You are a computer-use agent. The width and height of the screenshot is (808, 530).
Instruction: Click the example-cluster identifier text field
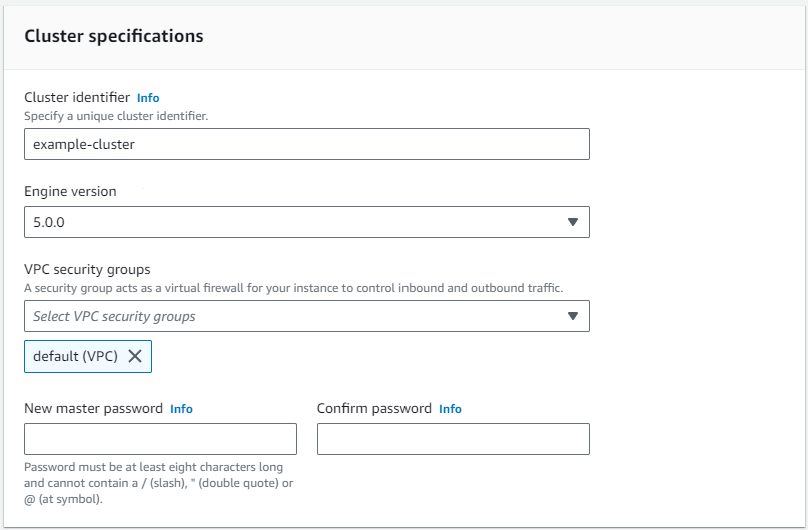point(306,144)
